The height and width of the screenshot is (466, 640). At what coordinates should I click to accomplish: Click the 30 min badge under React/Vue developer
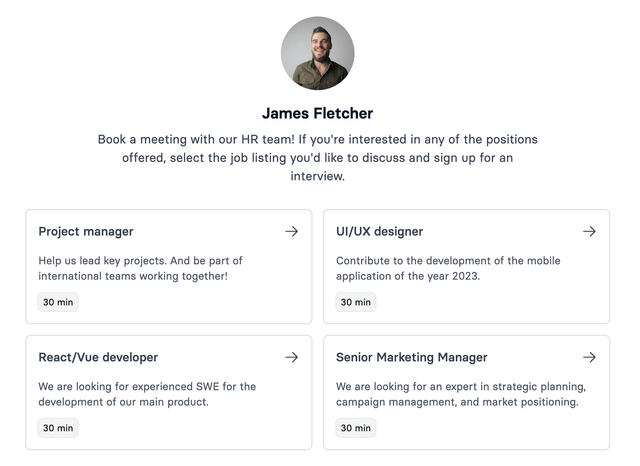[x=58, y=428]
